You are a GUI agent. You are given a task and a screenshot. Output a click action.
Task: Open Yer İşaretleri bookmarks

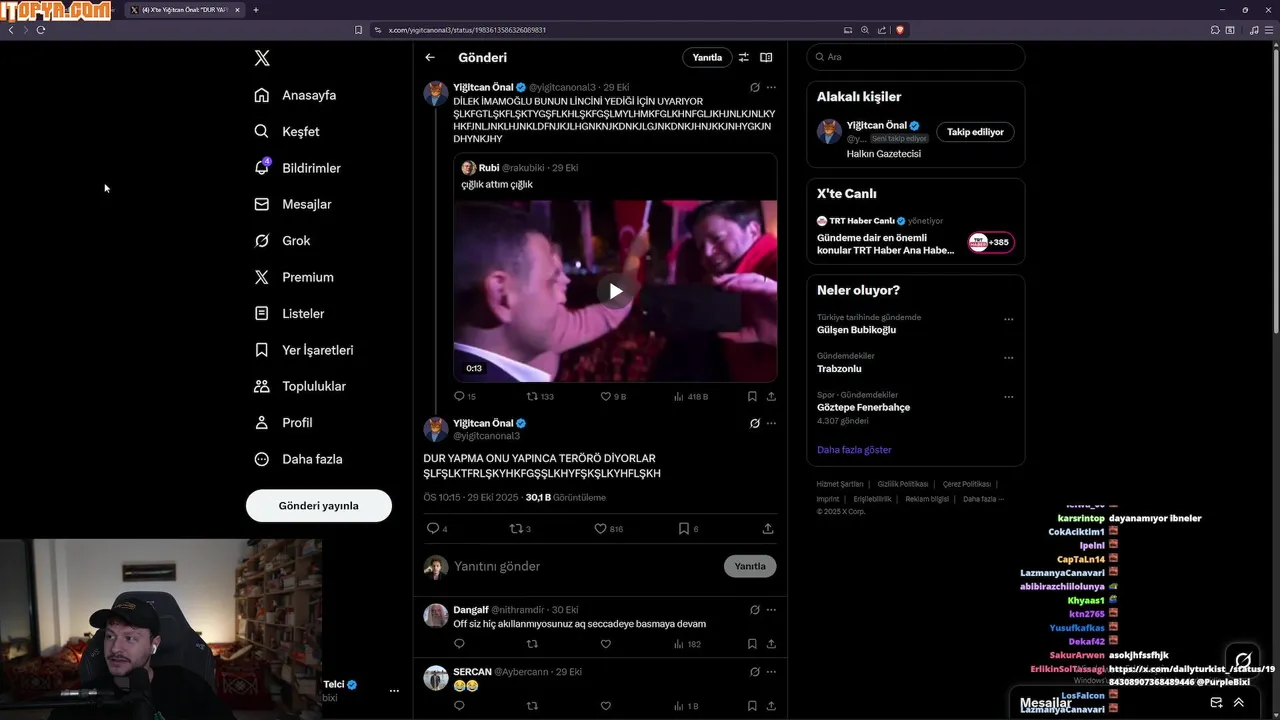click(303, 350)
